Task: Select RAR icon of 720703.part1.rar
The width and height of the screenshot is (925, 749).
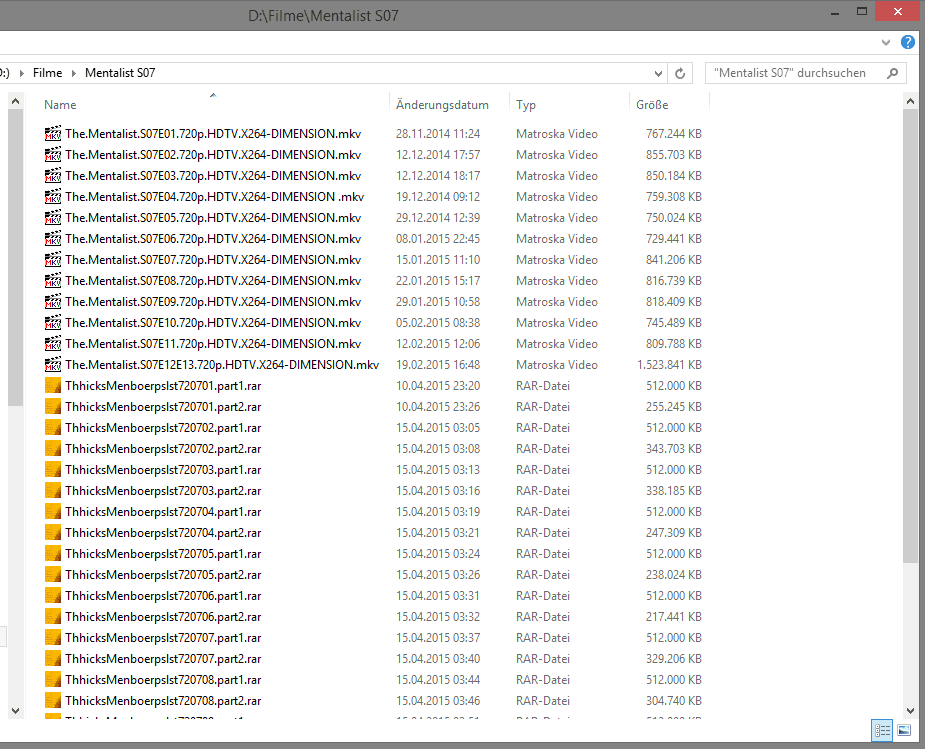Action: pos(53,470)
